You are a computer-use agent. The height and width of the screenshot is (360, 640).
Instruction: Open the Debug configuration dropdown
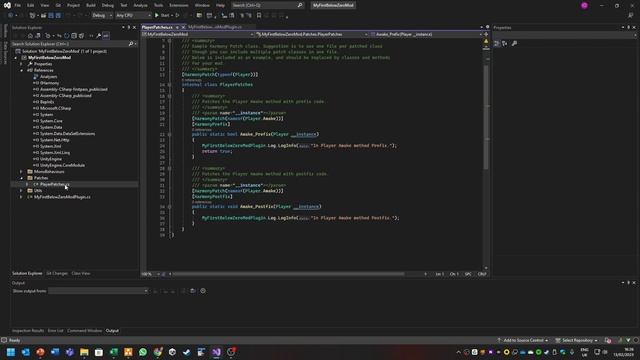pos(102,16)
